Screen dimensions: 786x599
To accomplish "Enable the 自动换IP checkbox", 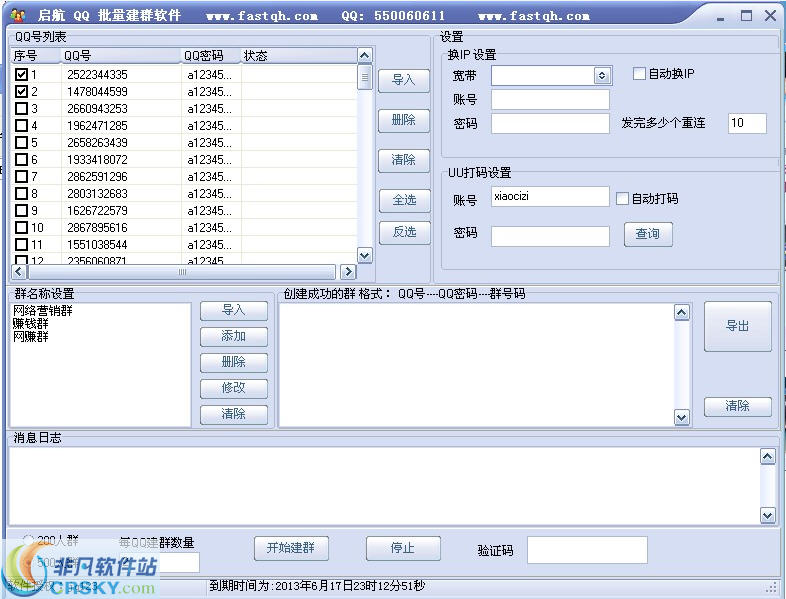I will coord(639,74).
